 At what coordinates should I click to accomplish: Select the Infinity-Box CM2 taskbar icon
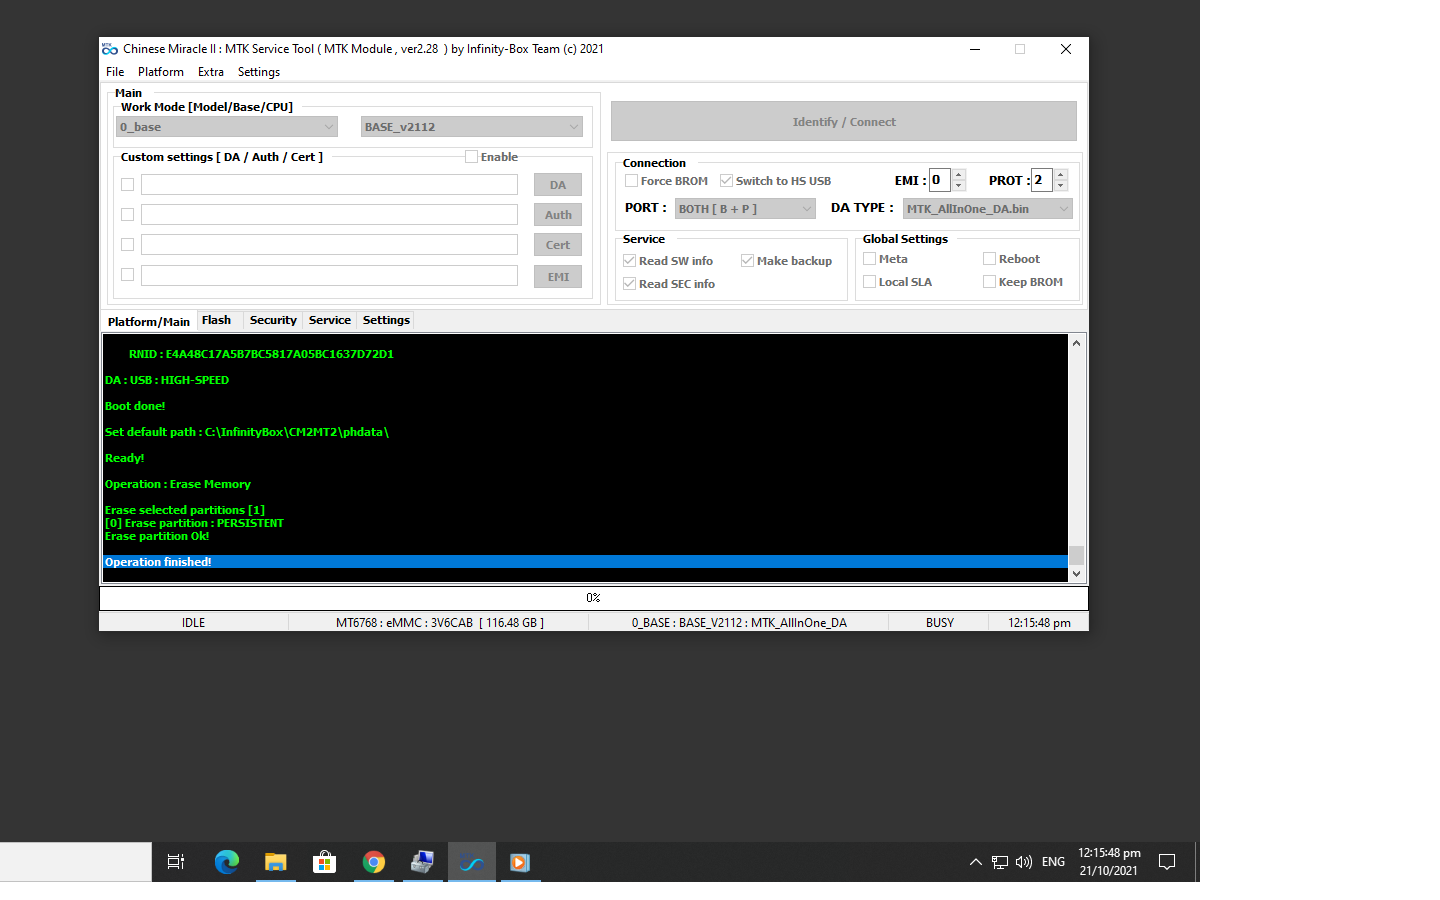[x=471, y=862]
